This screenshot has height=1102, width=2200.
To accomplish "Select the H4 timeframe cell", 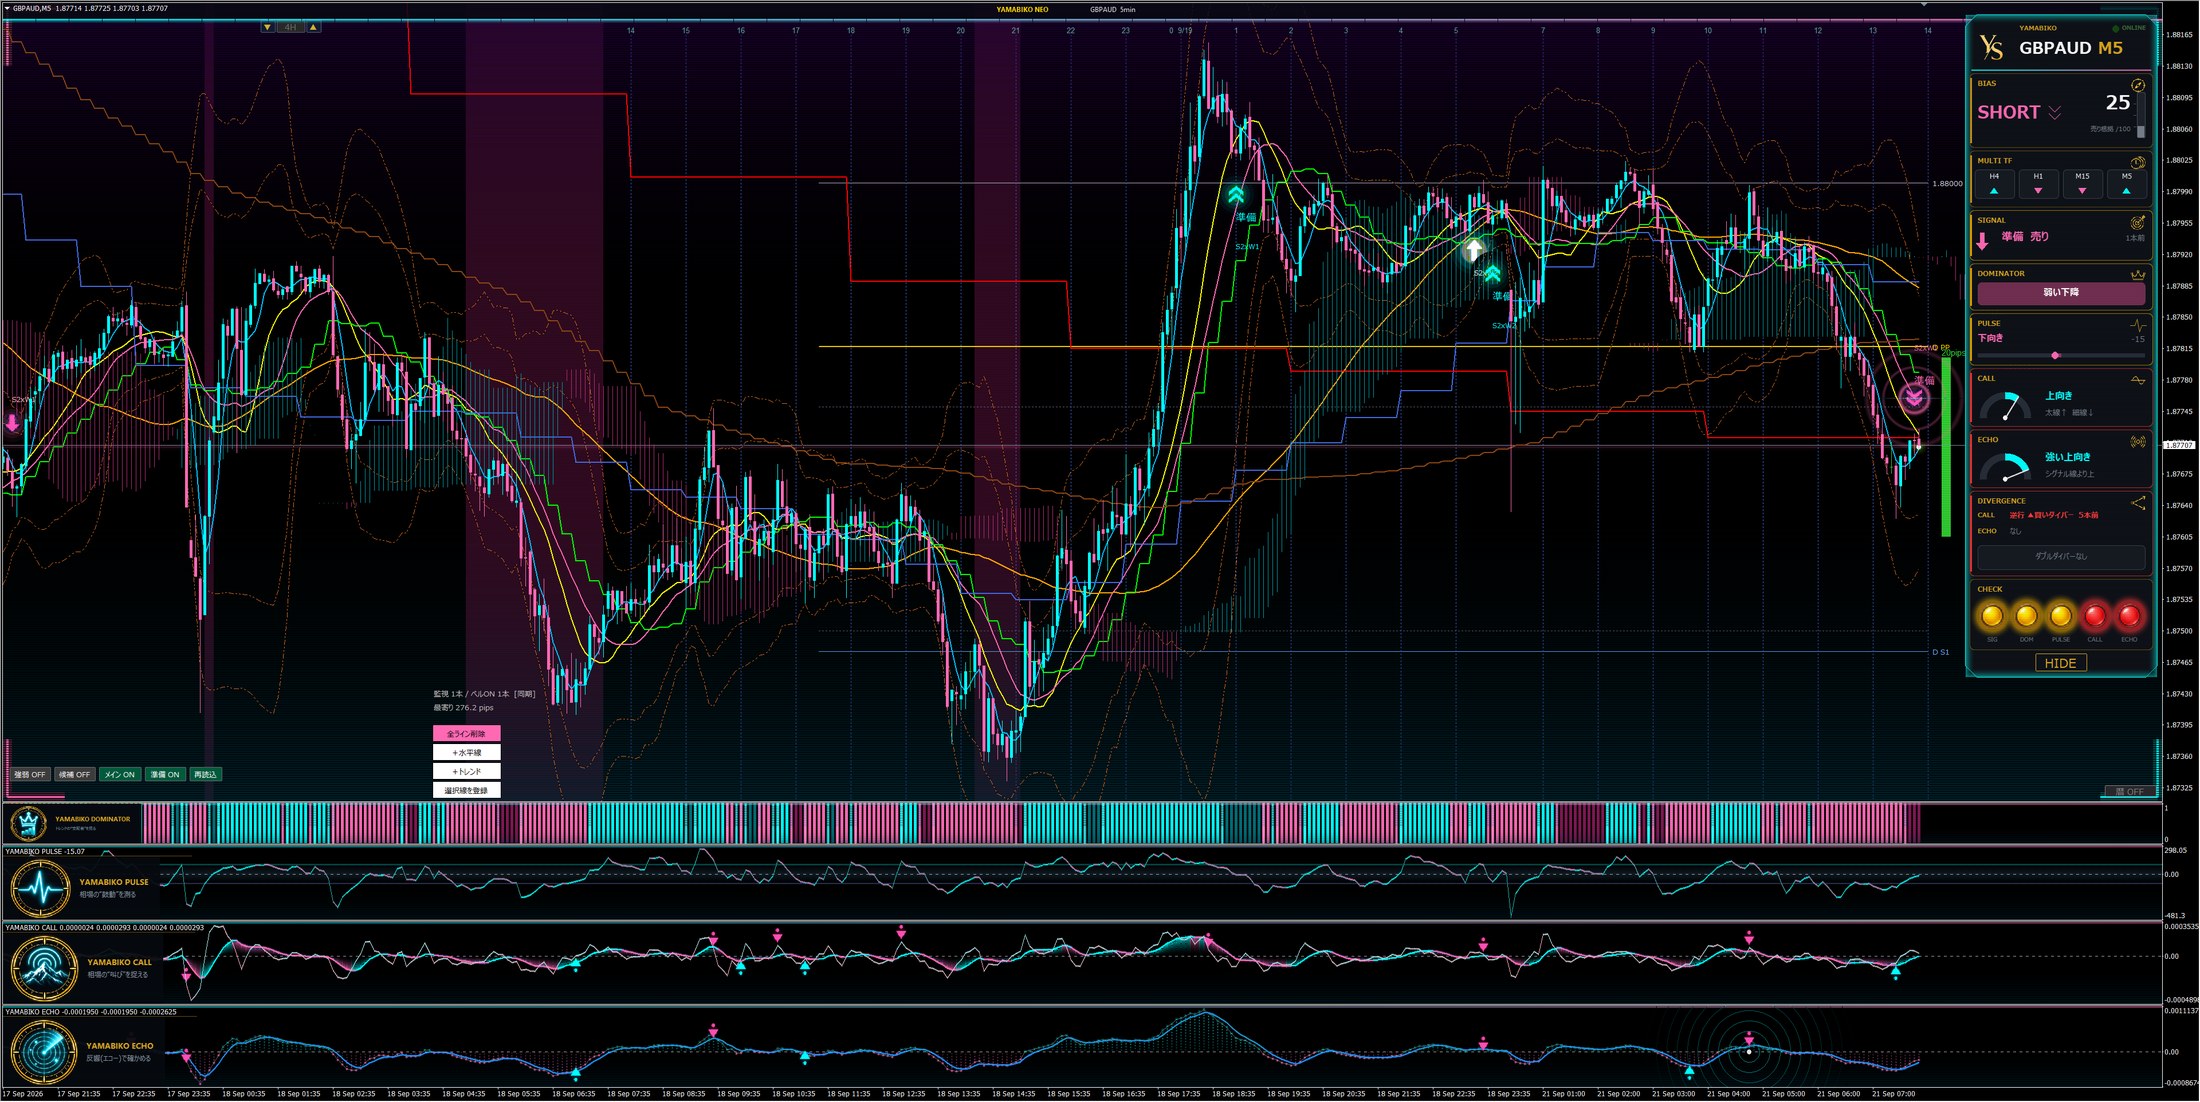I will [x=1994, y=183].
